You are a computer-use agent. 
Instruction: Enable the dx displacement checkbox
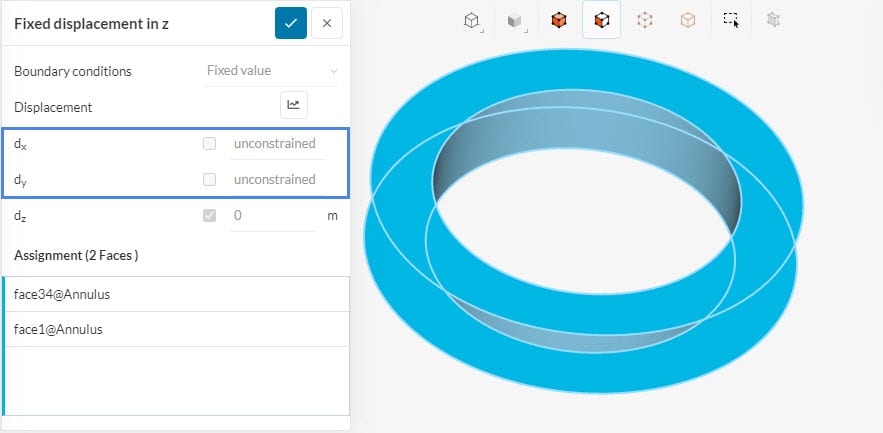click(x=209, y=144)
